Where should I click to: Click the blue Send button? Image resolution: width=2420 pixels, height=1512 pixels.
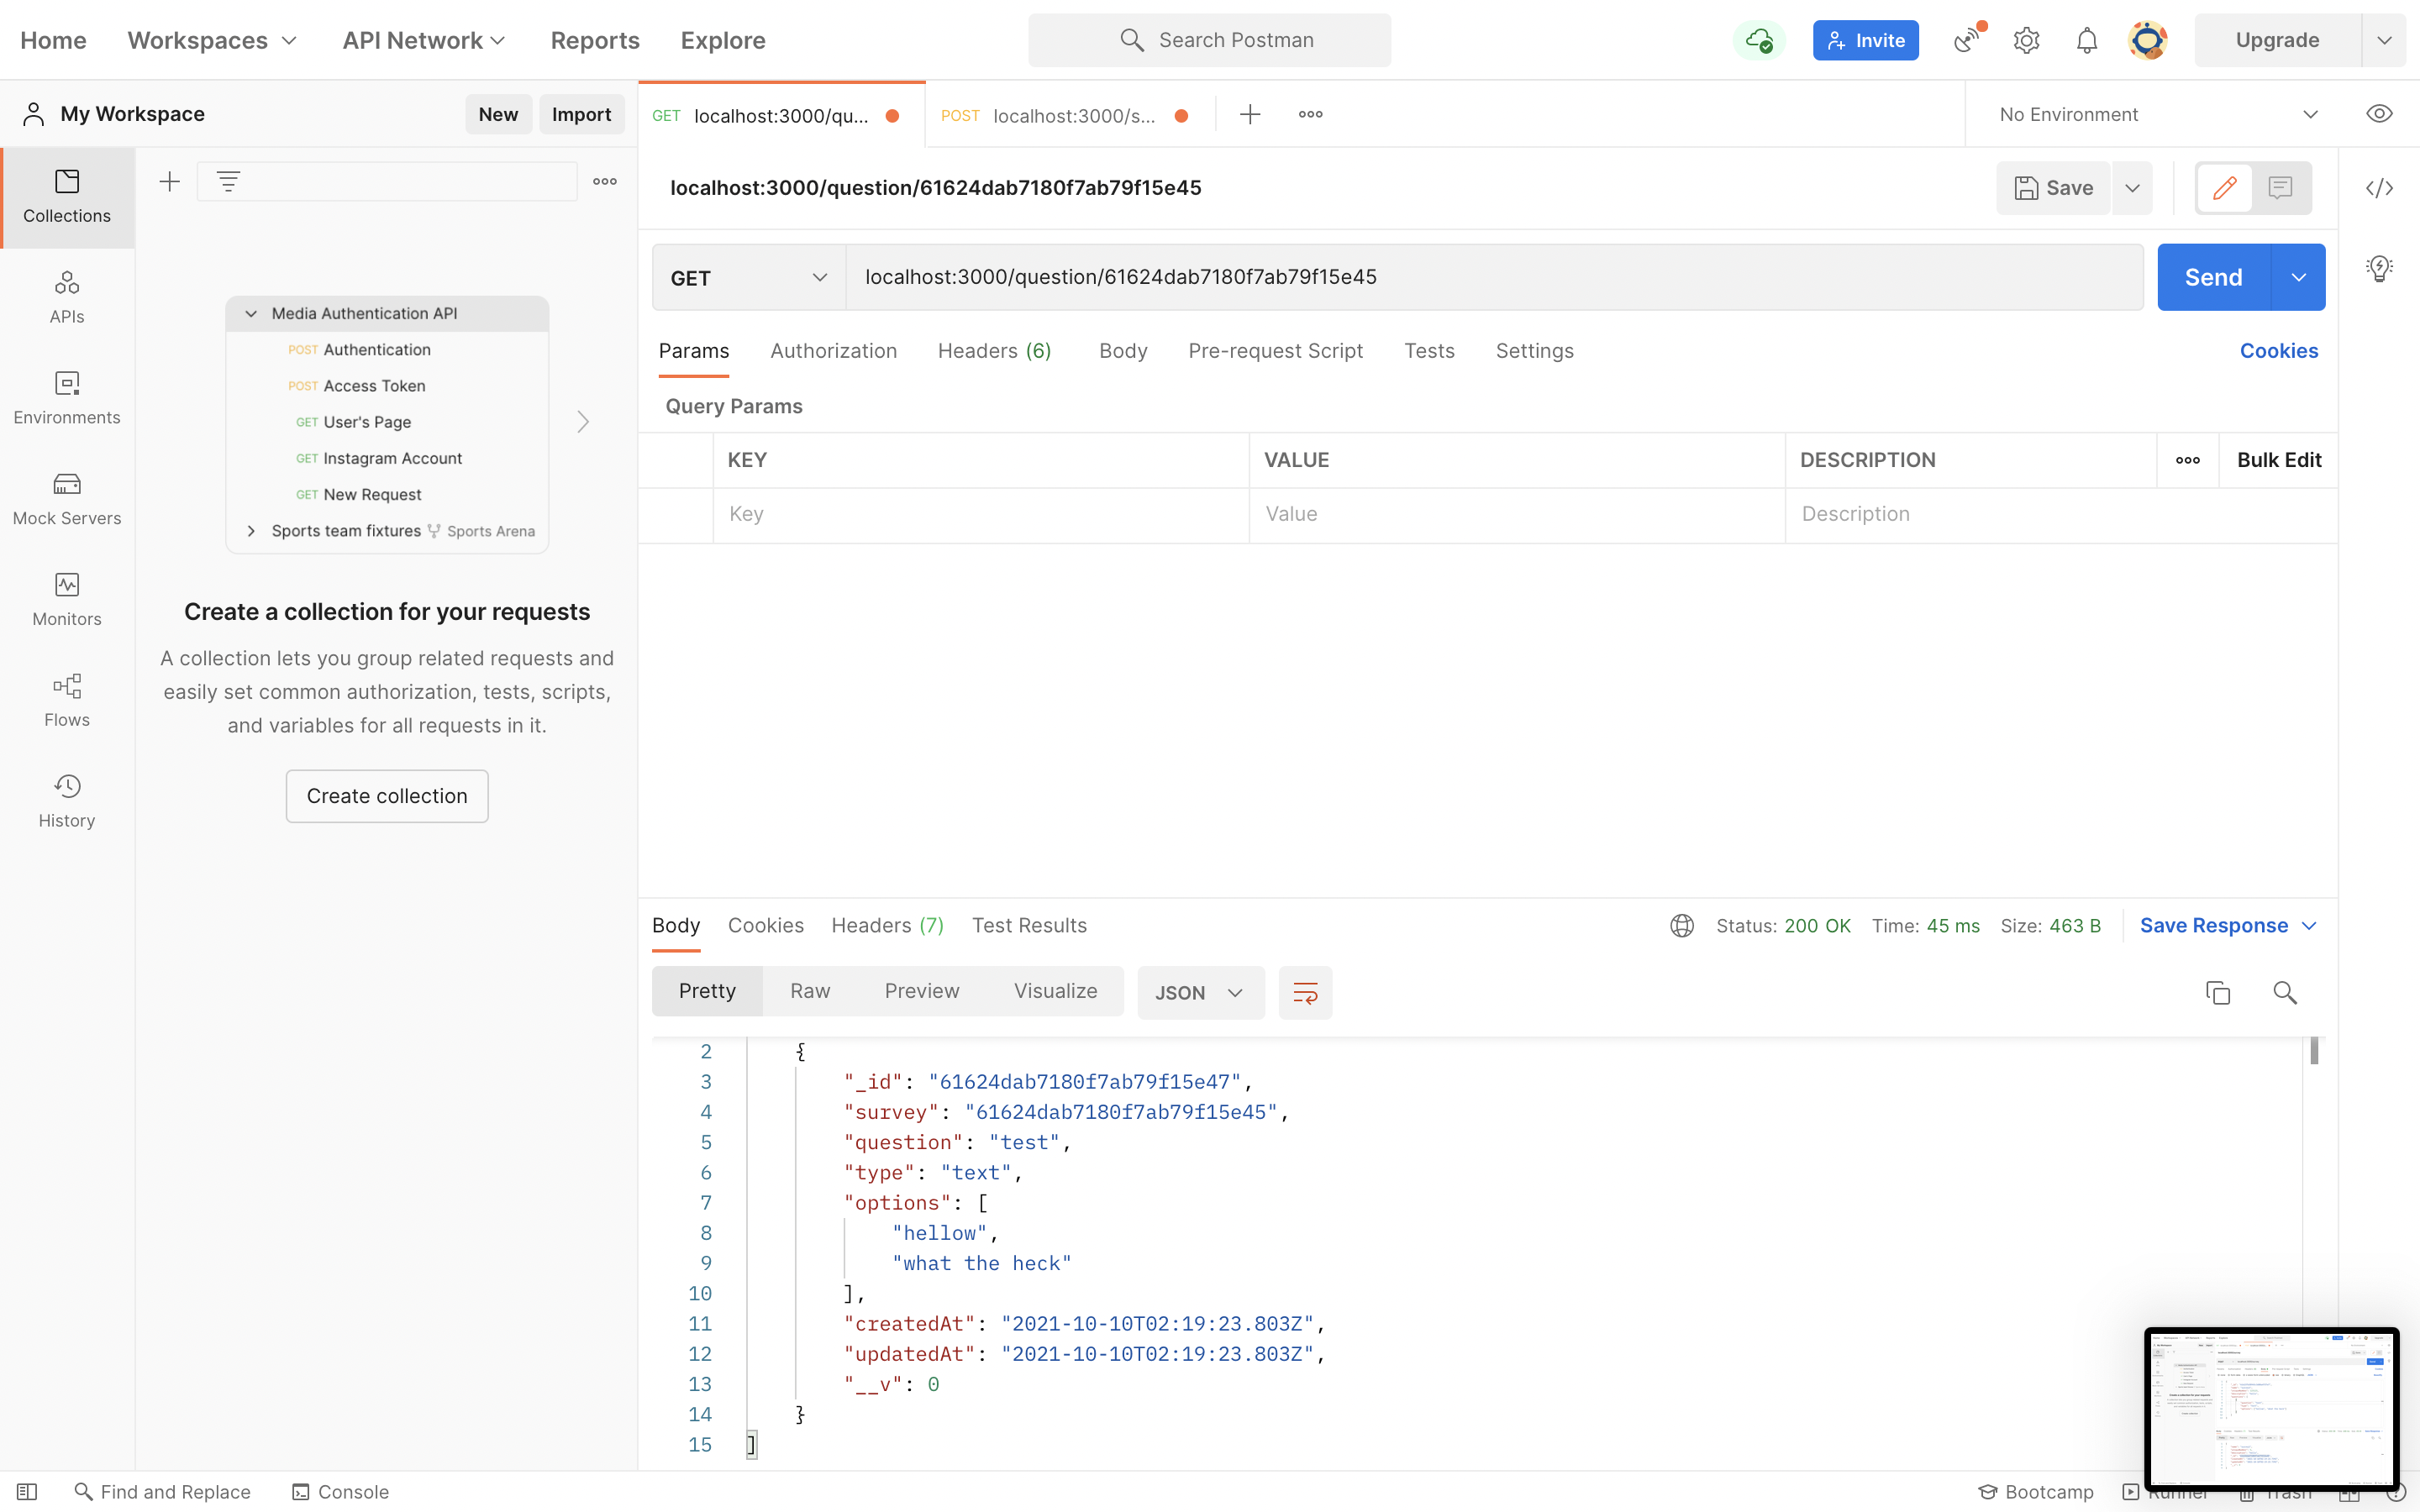tap(2213, 277)
